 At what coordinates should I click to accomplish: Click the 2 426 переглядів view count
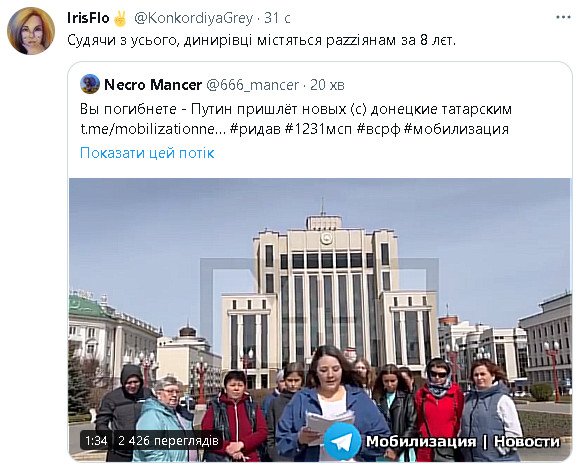click(x=168, y=441)
